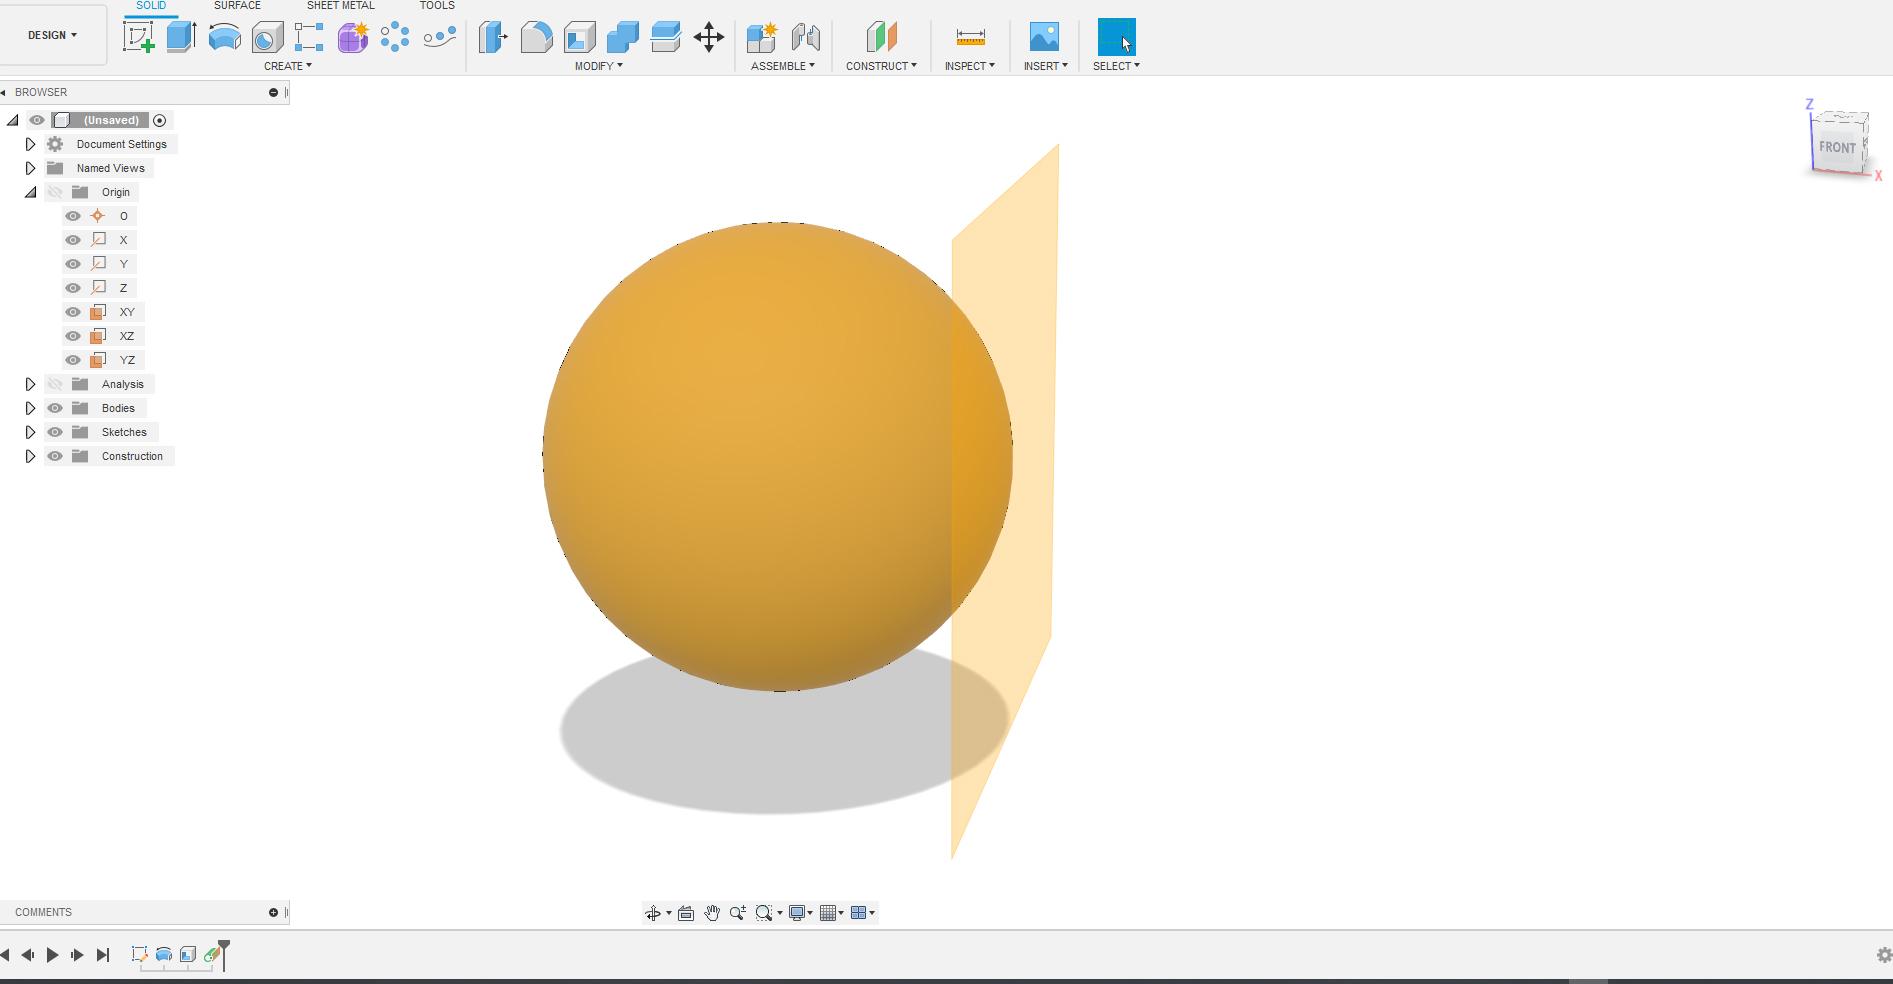Image resolution: width=1893 pixels, height=984 pixels.
Task: Toggle visibility of origin point O
Action: point(73,216)
